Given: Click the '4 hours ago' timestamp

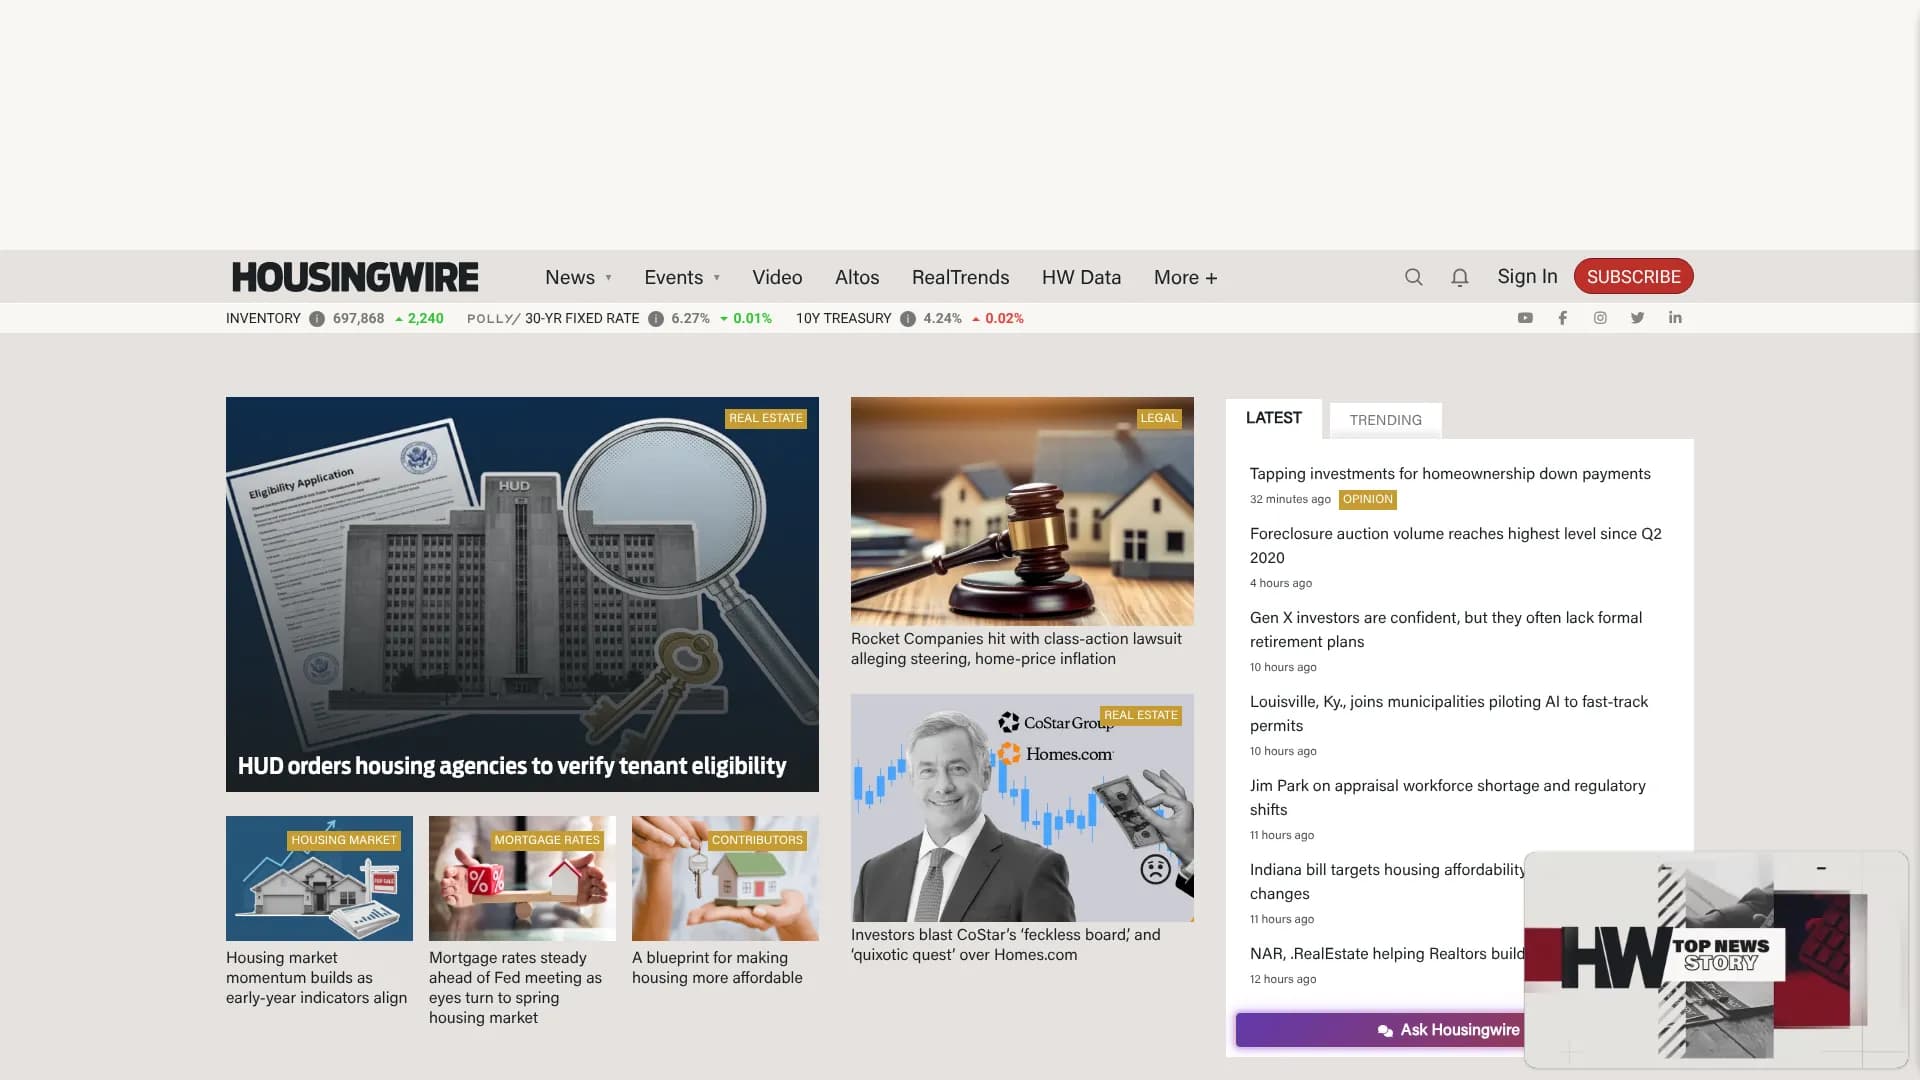Looking at the screenshot, I should pos(1281,583).
